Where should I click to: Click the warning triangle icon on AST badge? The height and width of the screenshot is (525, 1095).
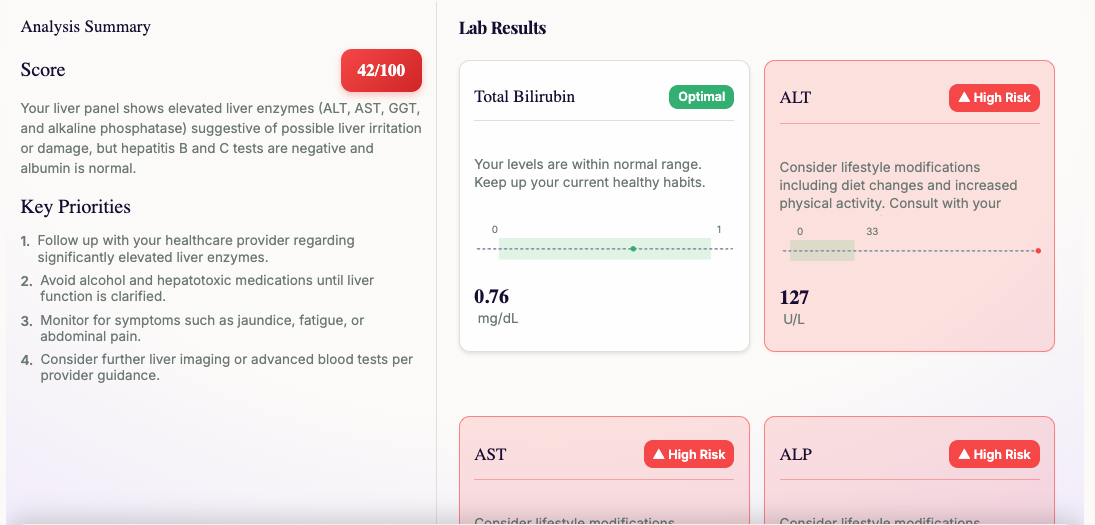click(659, 454)
